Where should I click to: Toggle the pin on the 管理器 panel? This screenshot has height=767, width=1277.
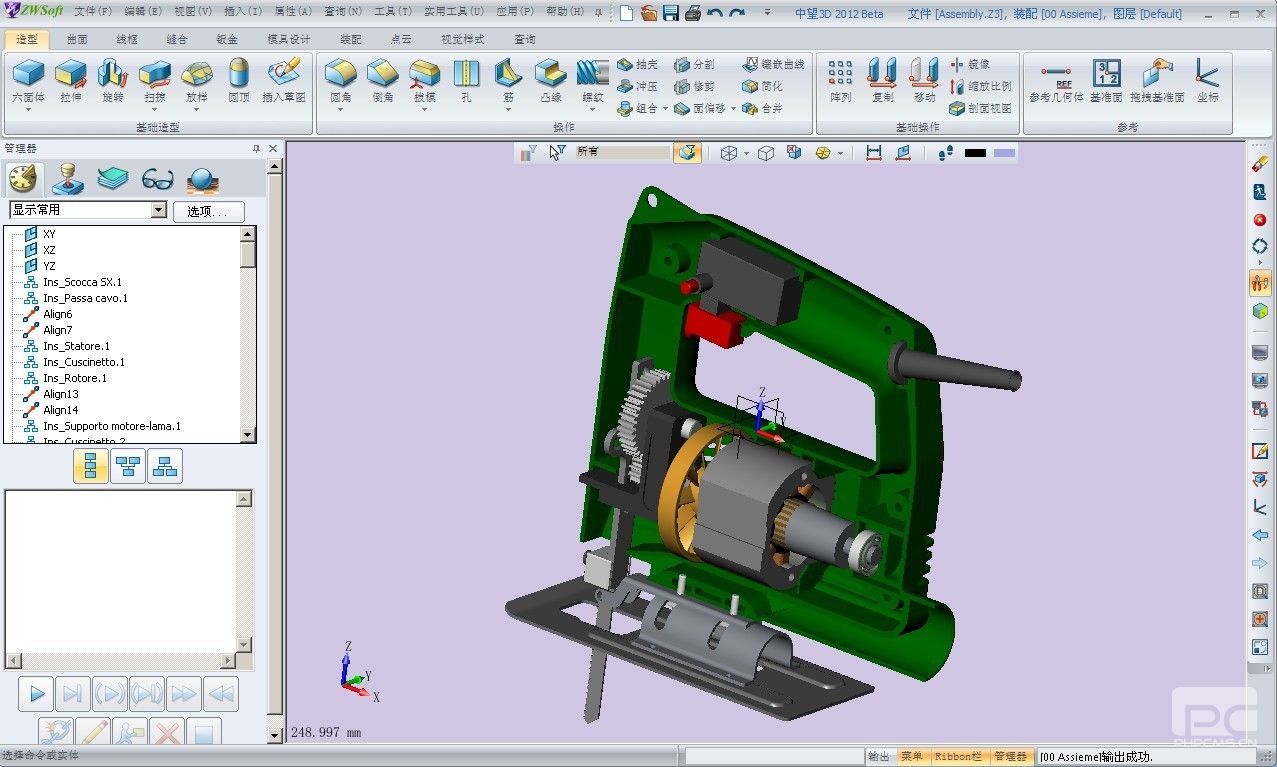point(256,148)
